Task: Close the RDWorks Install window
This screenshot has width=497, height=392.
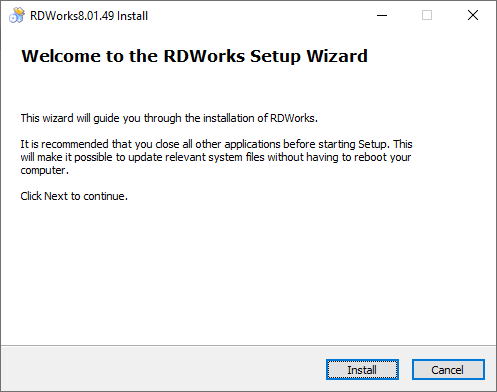Action: [473, 15]
